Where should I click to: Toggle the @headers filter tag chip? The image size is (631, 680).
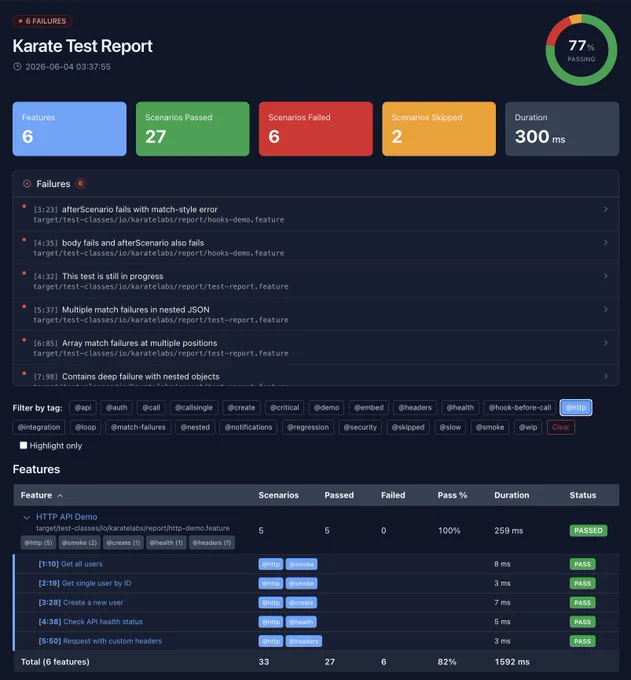click(415, 408)
